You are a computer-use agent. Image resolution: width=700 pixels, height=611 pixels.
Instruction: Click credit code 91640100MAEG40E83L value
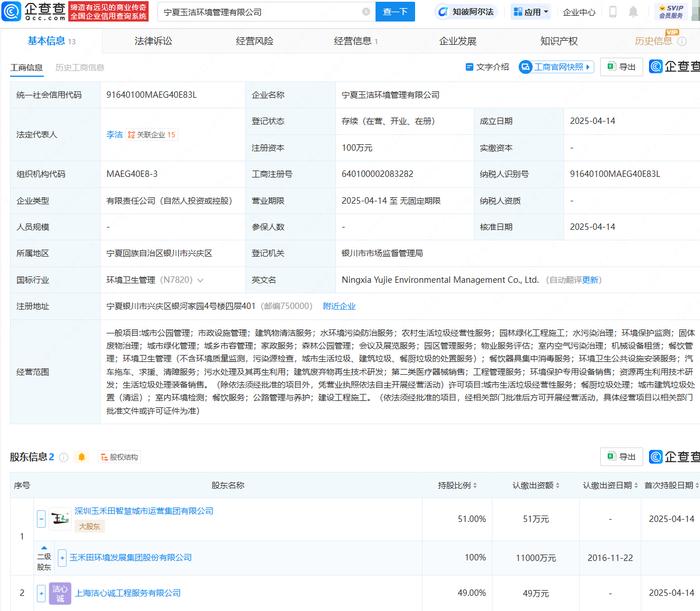click(151, 95)
